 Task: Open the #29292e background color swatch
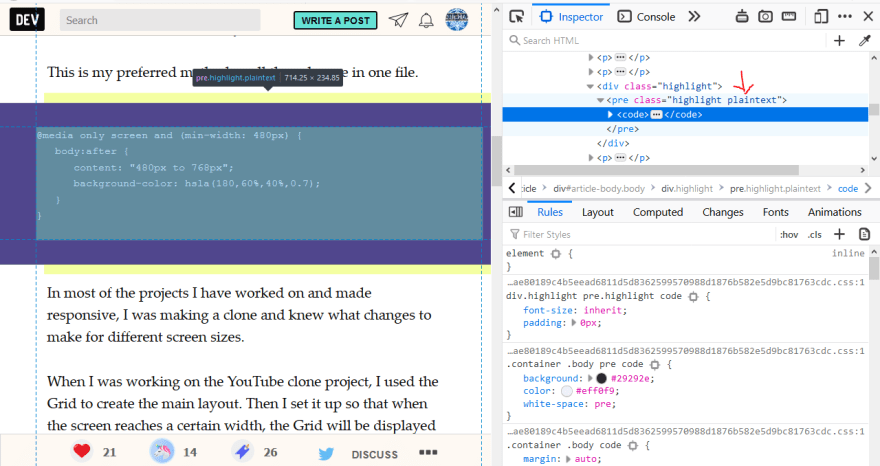click(601, 378)
